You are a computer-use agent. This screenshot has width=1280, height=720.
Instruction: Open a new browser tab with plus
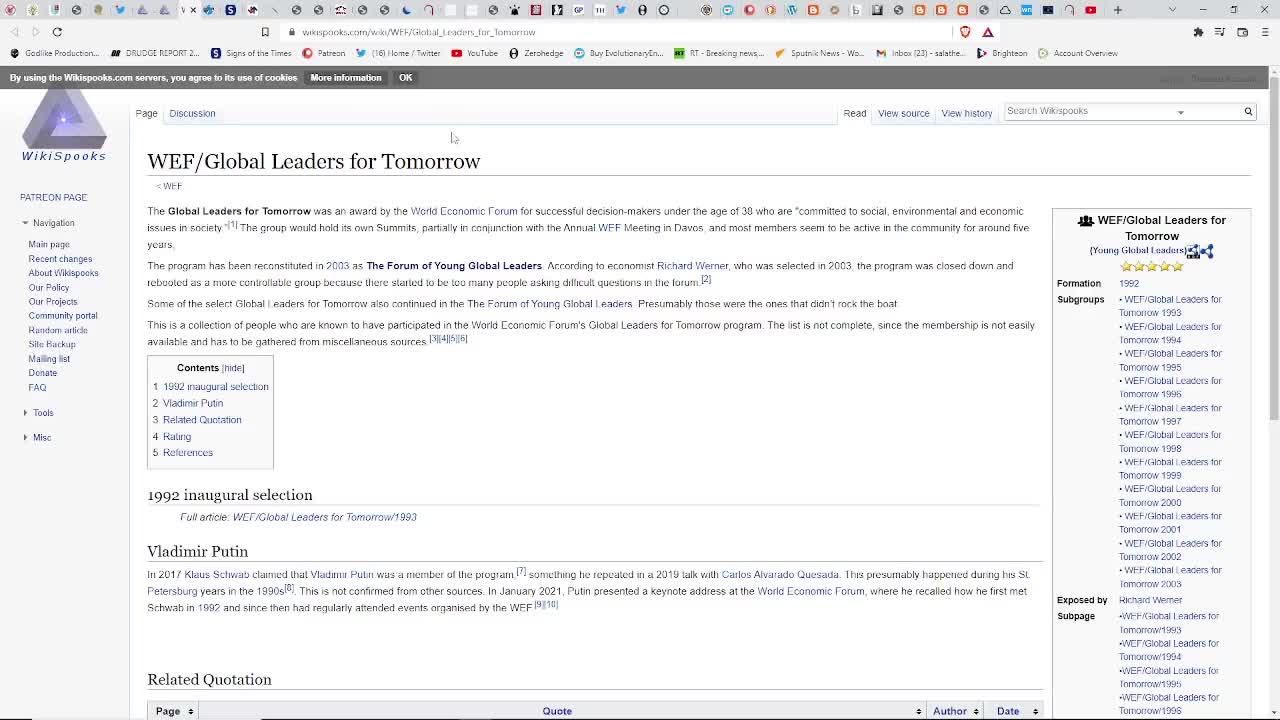tap(1118, 10)
